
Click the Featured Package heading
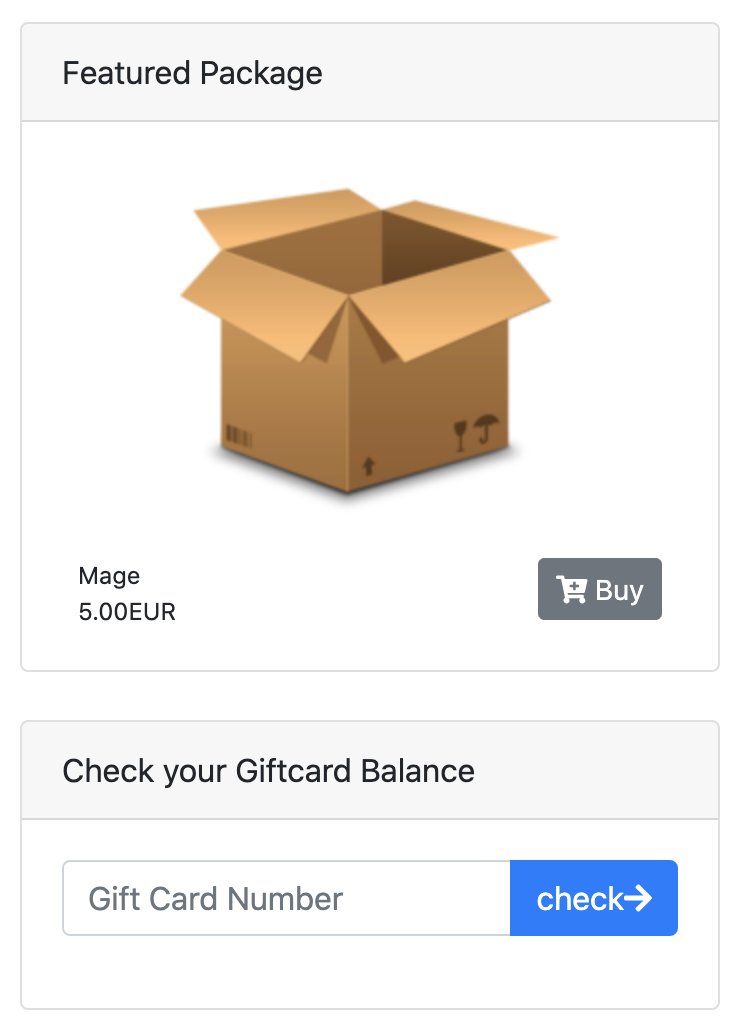192,73
